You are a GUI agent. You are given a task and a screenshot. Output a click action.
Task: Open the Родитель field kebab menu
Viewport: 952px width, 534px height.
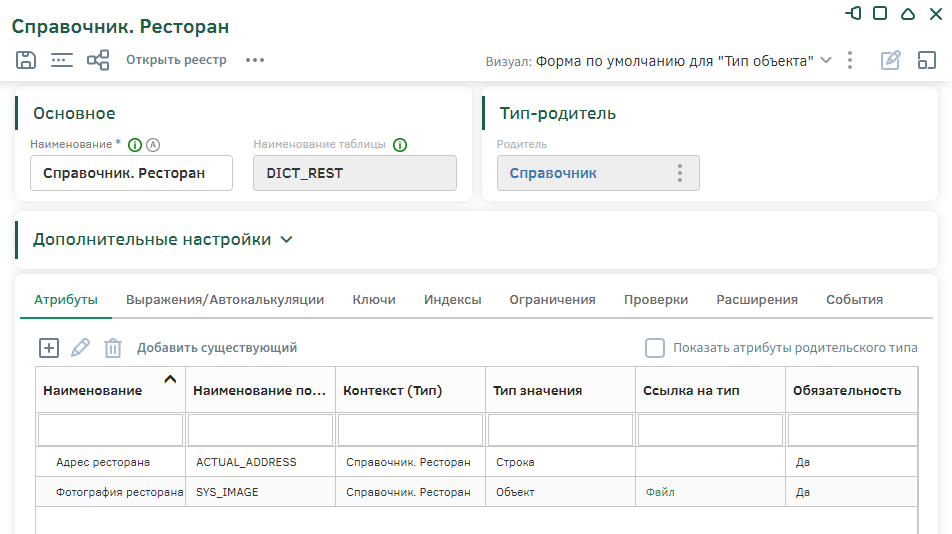click(680, 173)
